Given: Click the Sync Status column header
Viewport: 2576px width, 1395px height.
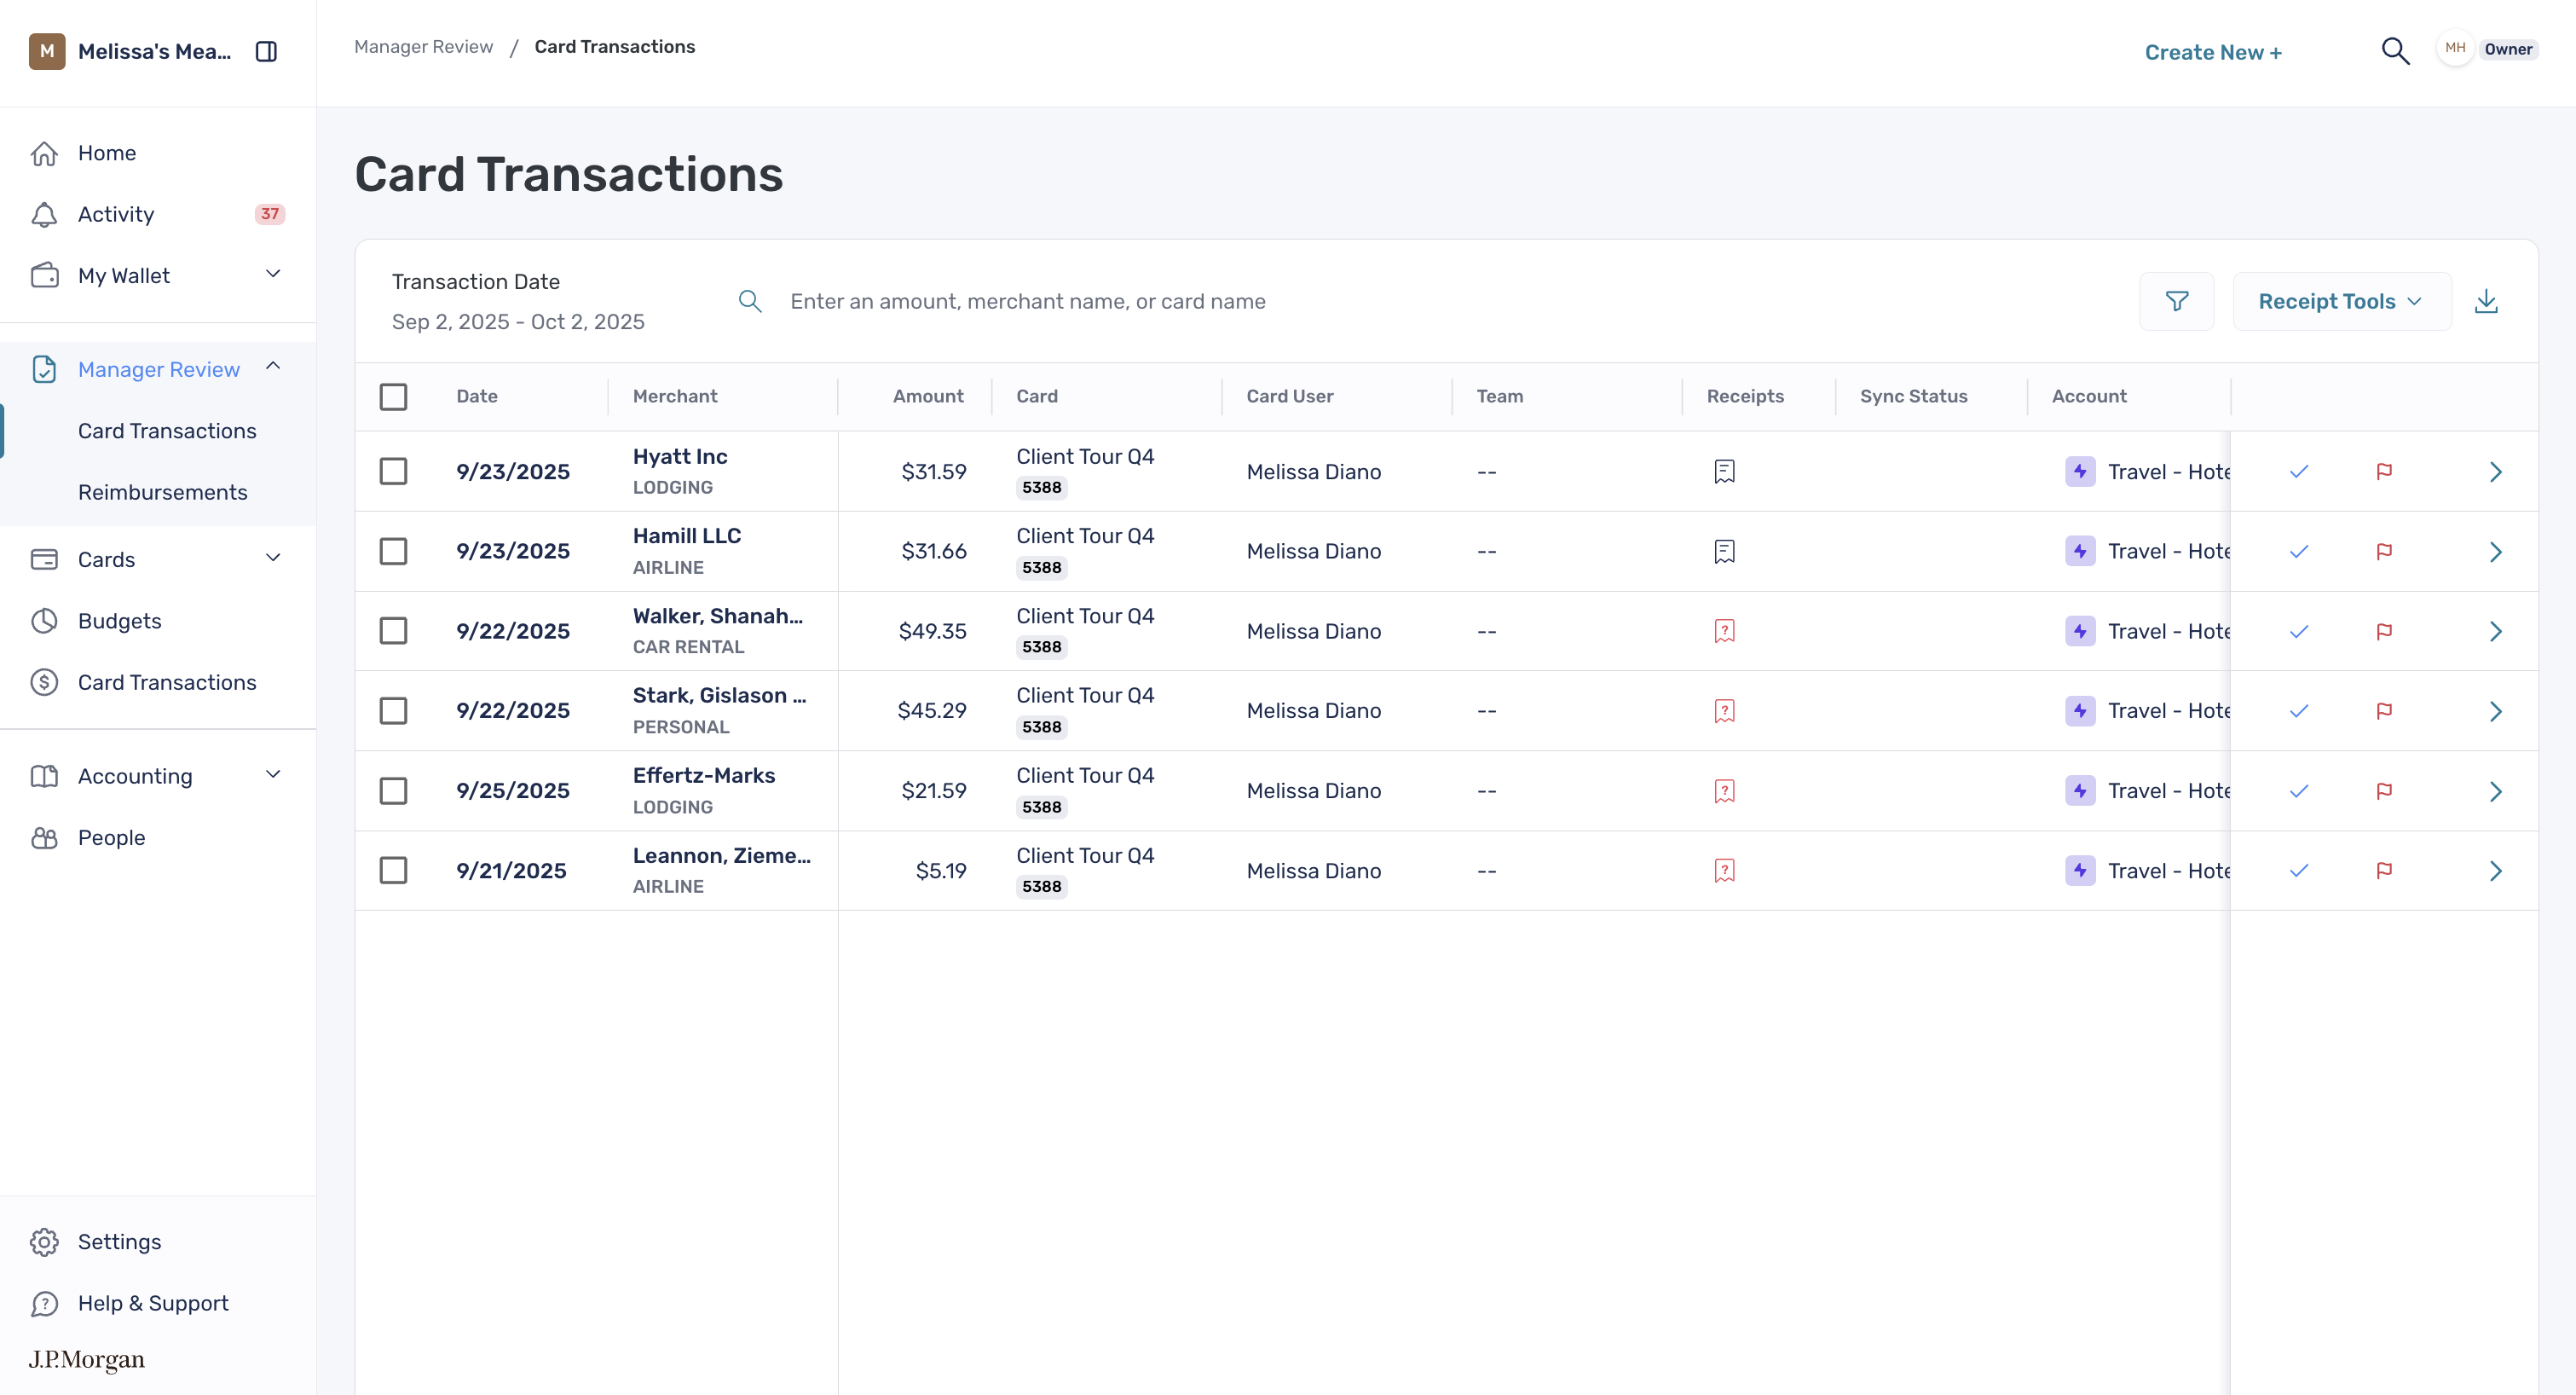Looking at the screenshot, I should (x=1913, y=396).
